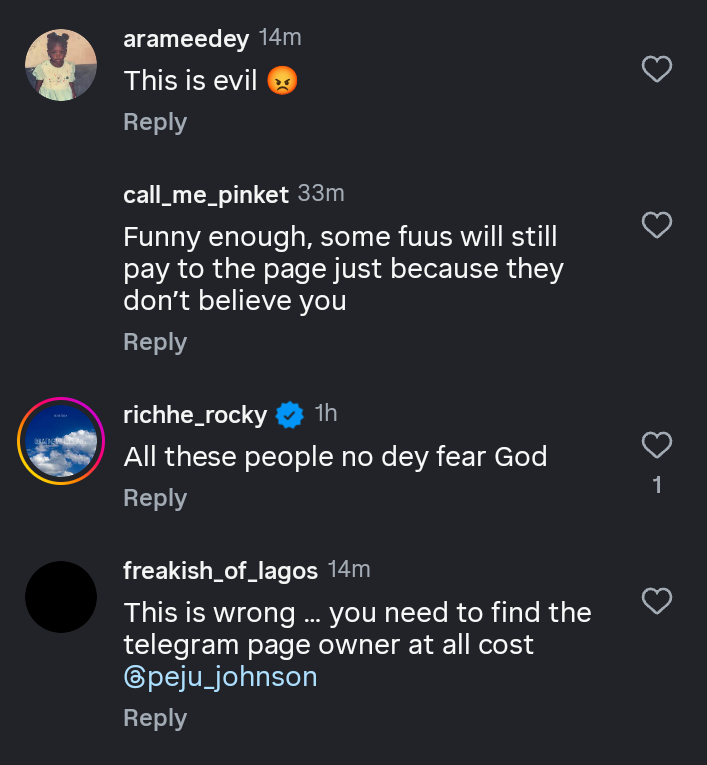Open arameedey's profile picture
This screenshot has height=765, width=707.
[61, 65]
